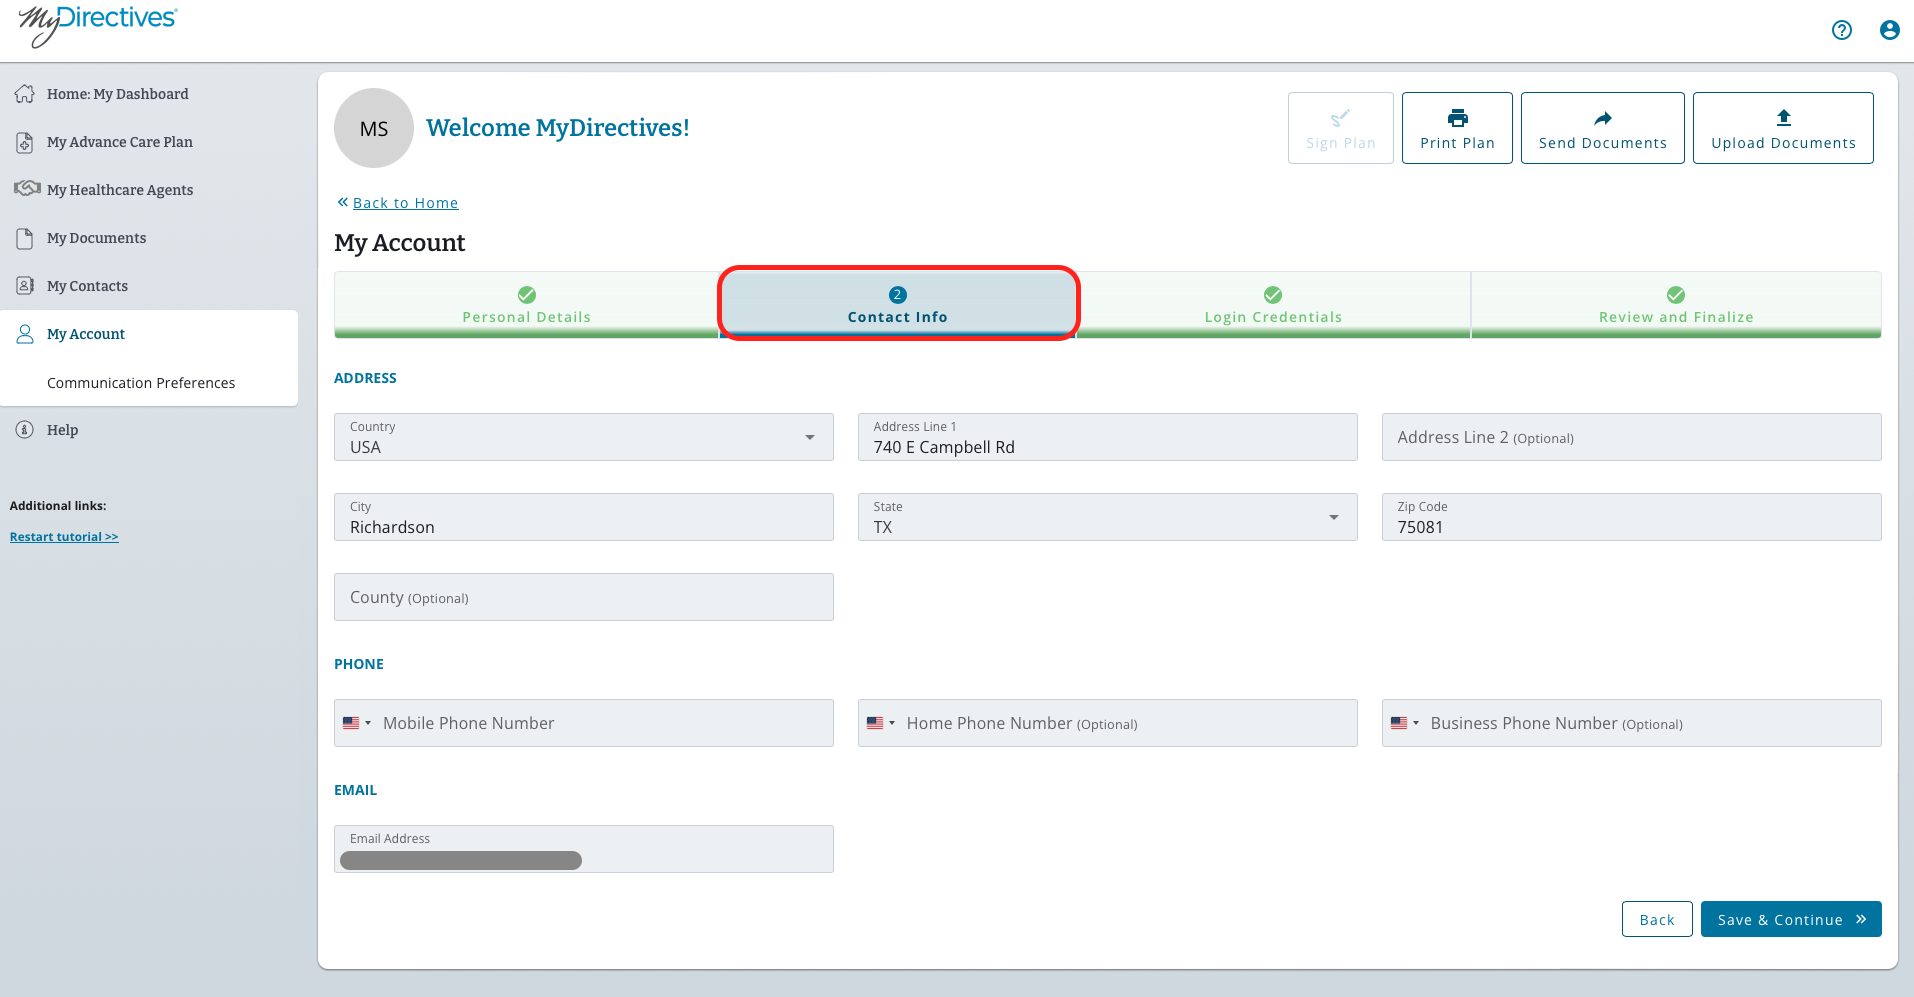Click the green checkmark above Review and Finalize
This screenshot has width=1914, height=997.
[x=1676, y=295]
